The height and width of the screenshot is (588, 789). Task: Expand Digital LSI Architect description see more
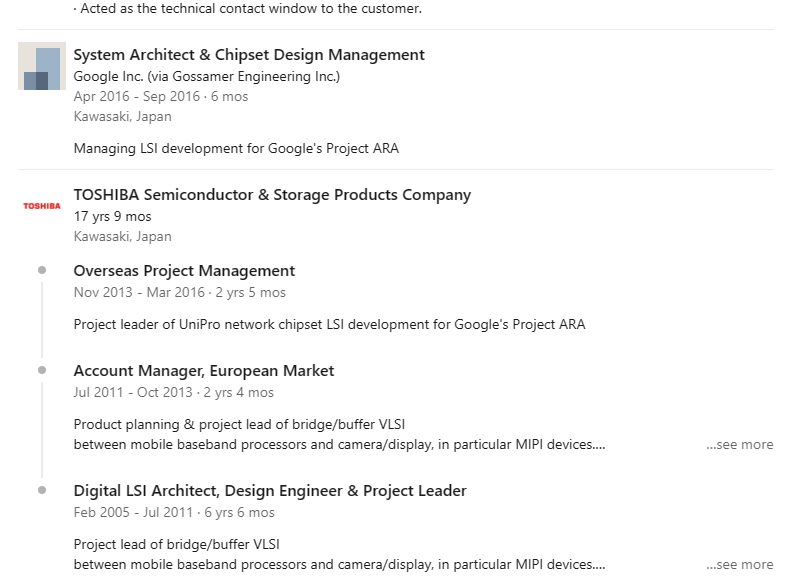(739, 565)
